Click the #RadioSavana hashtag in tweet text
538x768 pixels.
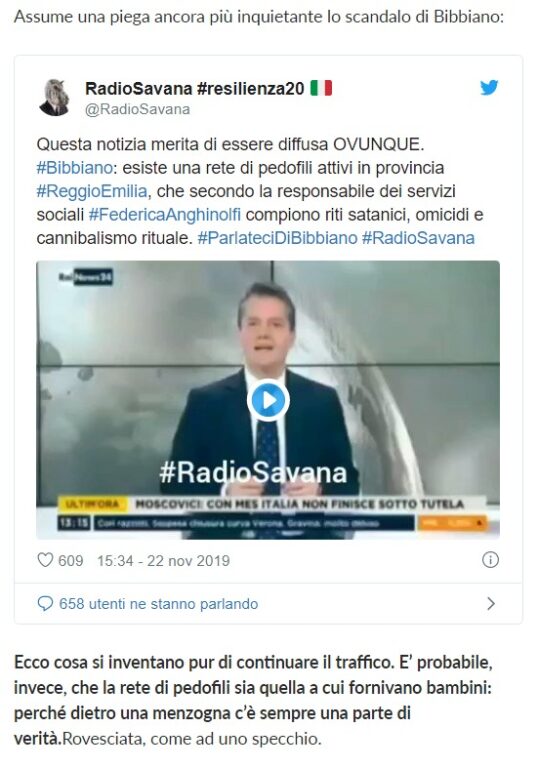pyautogui.click(x=418, y=238)
